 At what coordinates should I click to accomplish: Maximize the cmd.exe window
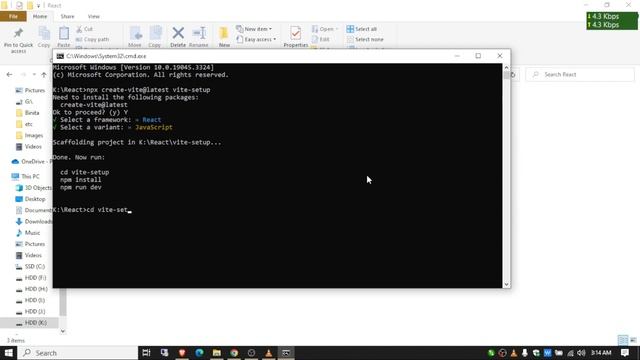[478, 56]
